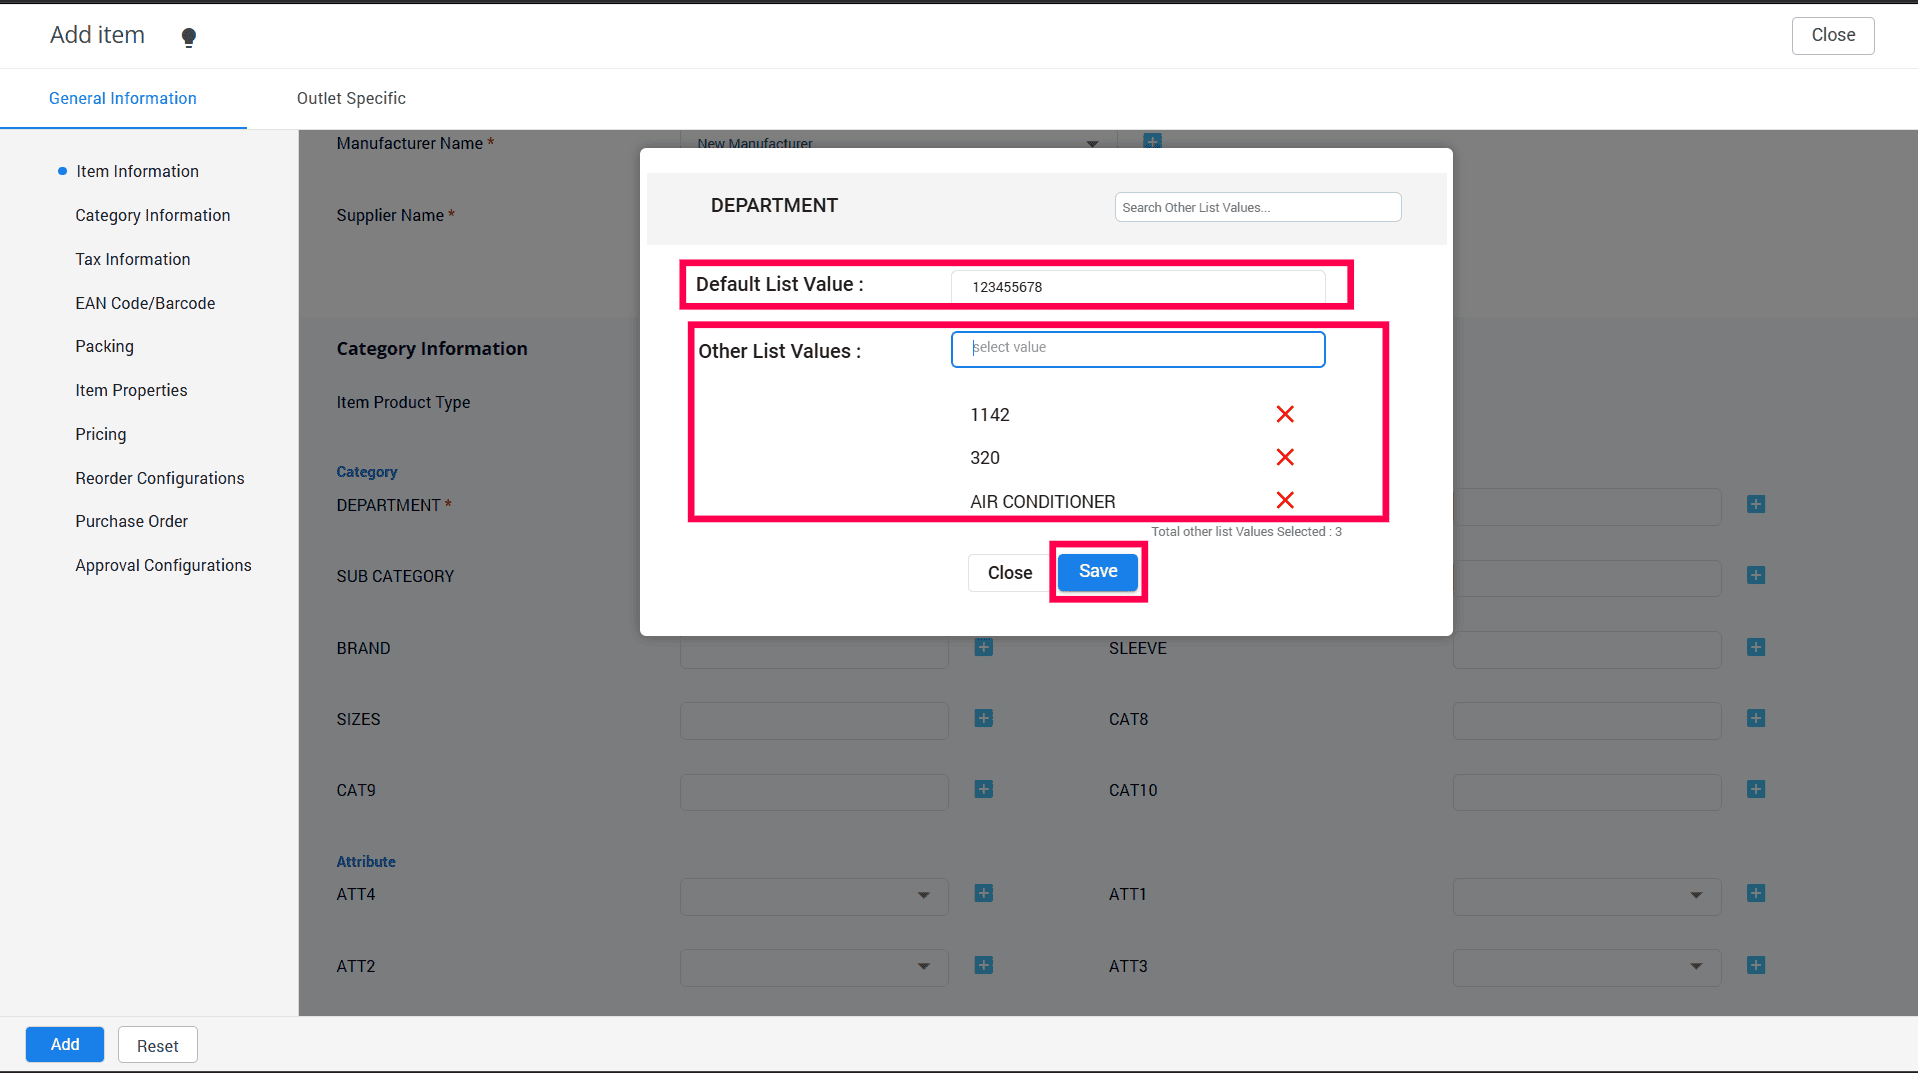
Task: Remove 1142 from other list values
Action: [x=1285, y=414]
